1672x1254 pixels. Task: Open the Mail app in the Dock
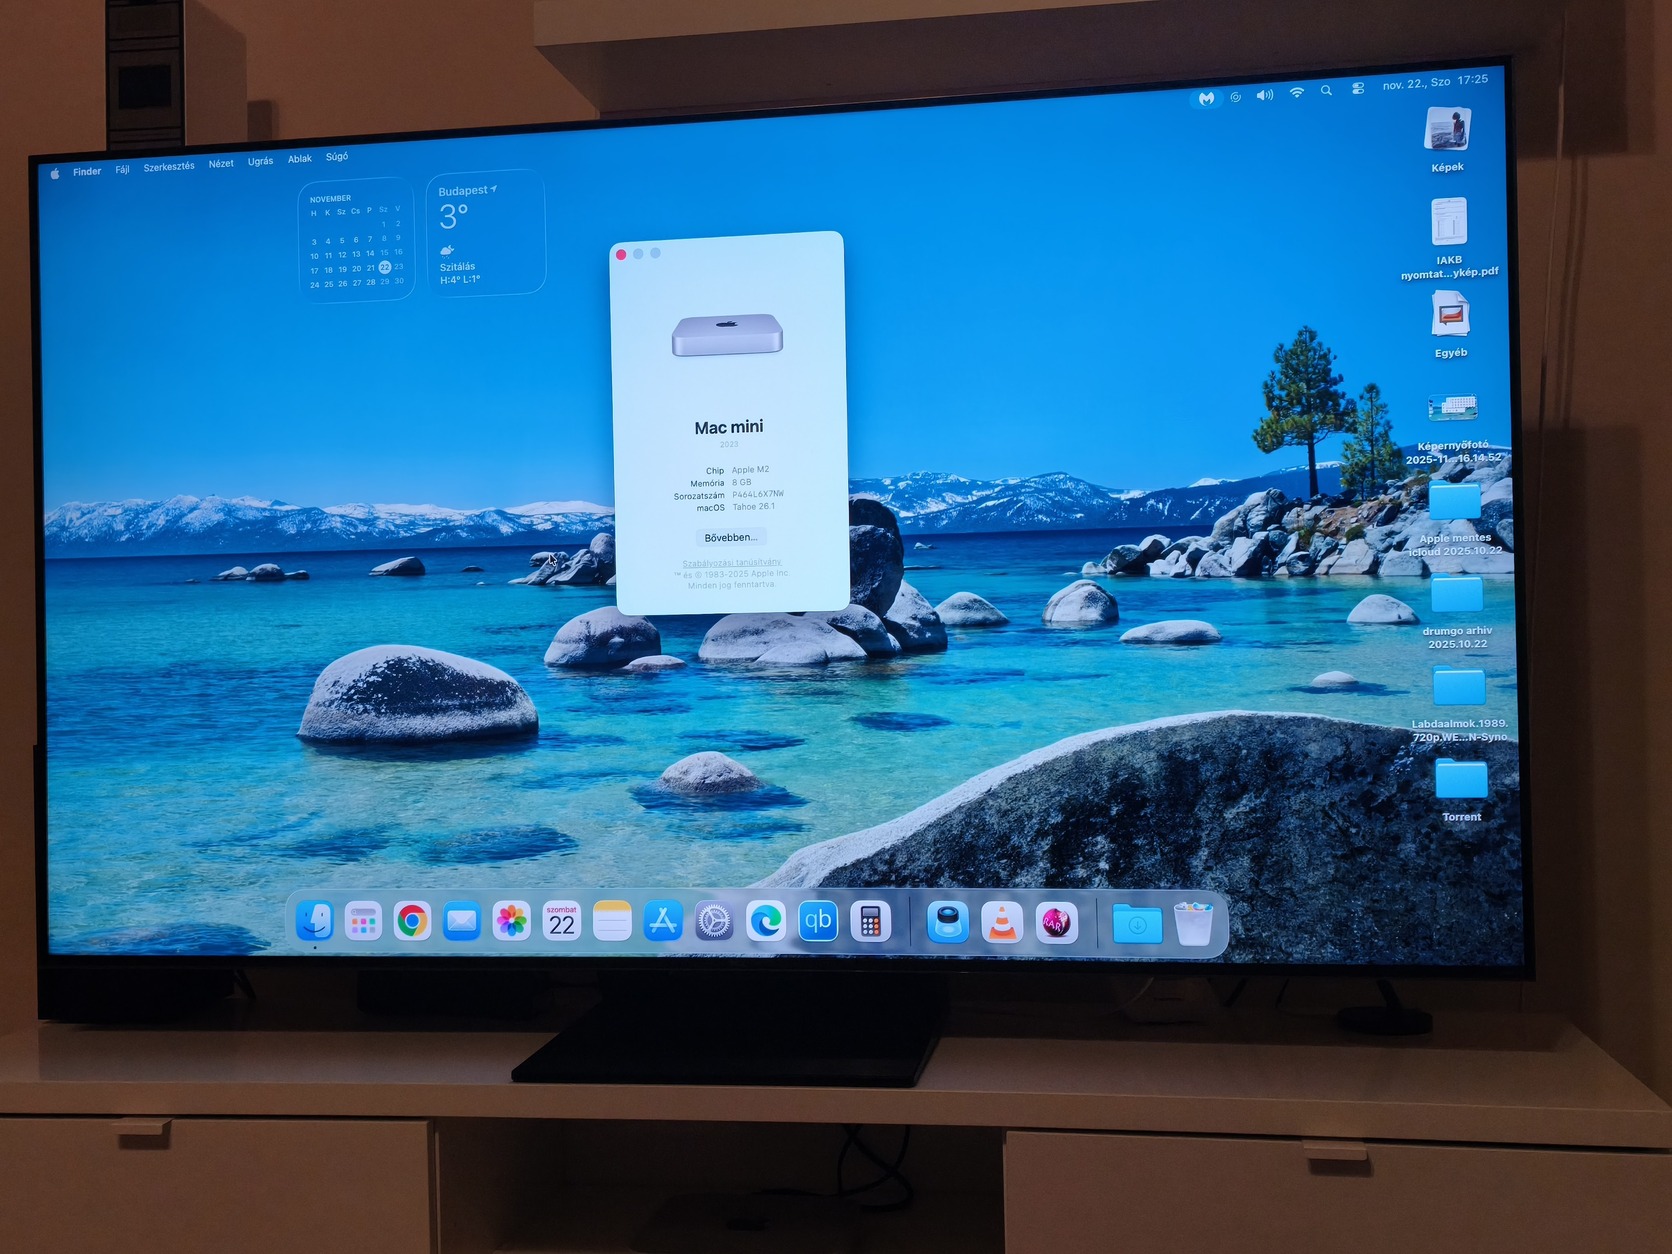[x=461, y=921]
